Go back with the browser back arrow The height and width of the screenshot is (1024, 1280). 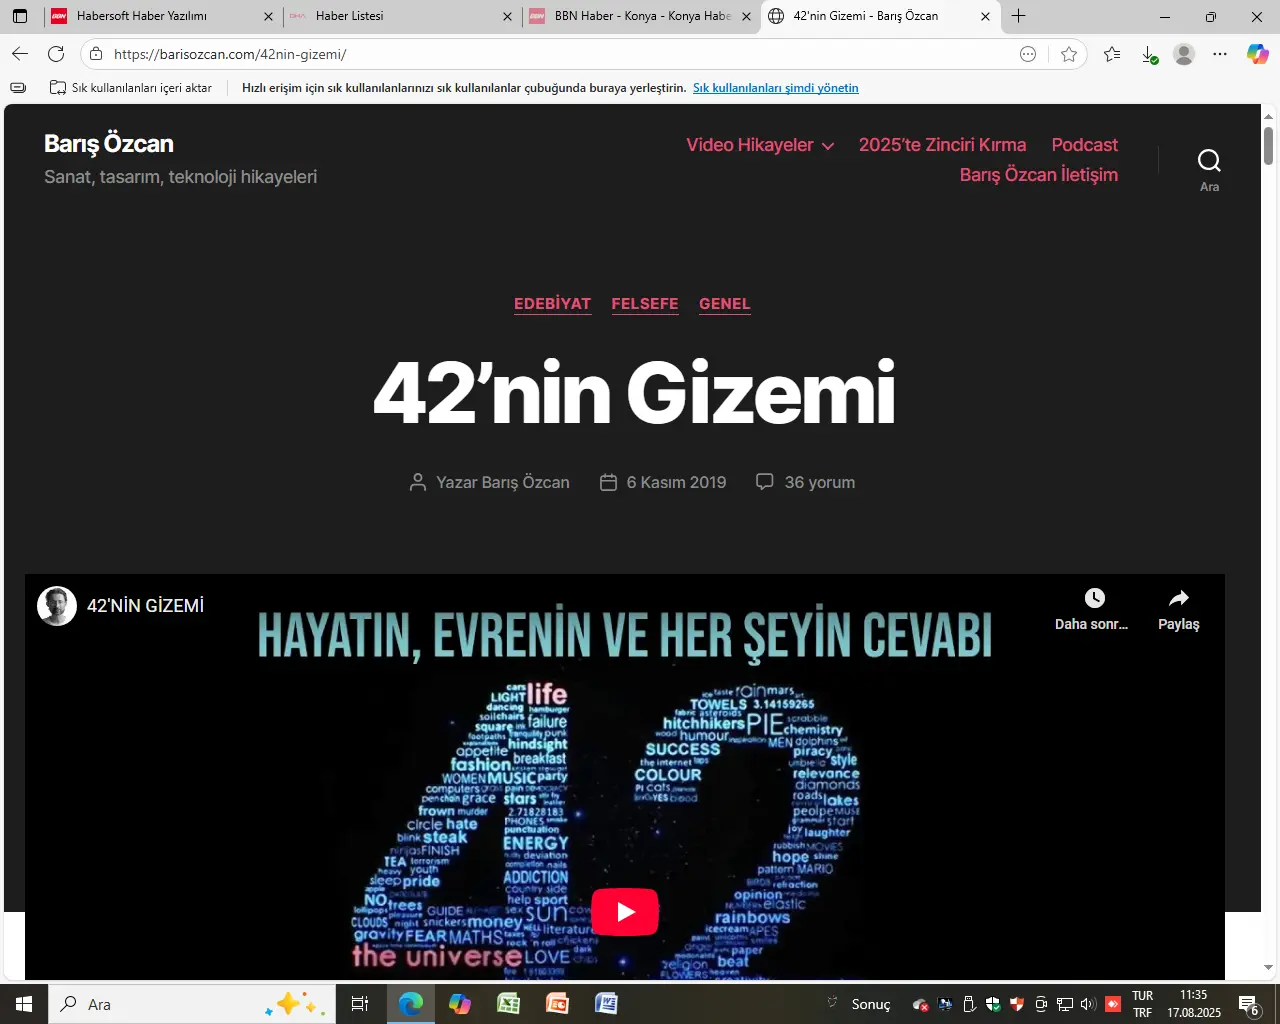[x=20, y=54]
